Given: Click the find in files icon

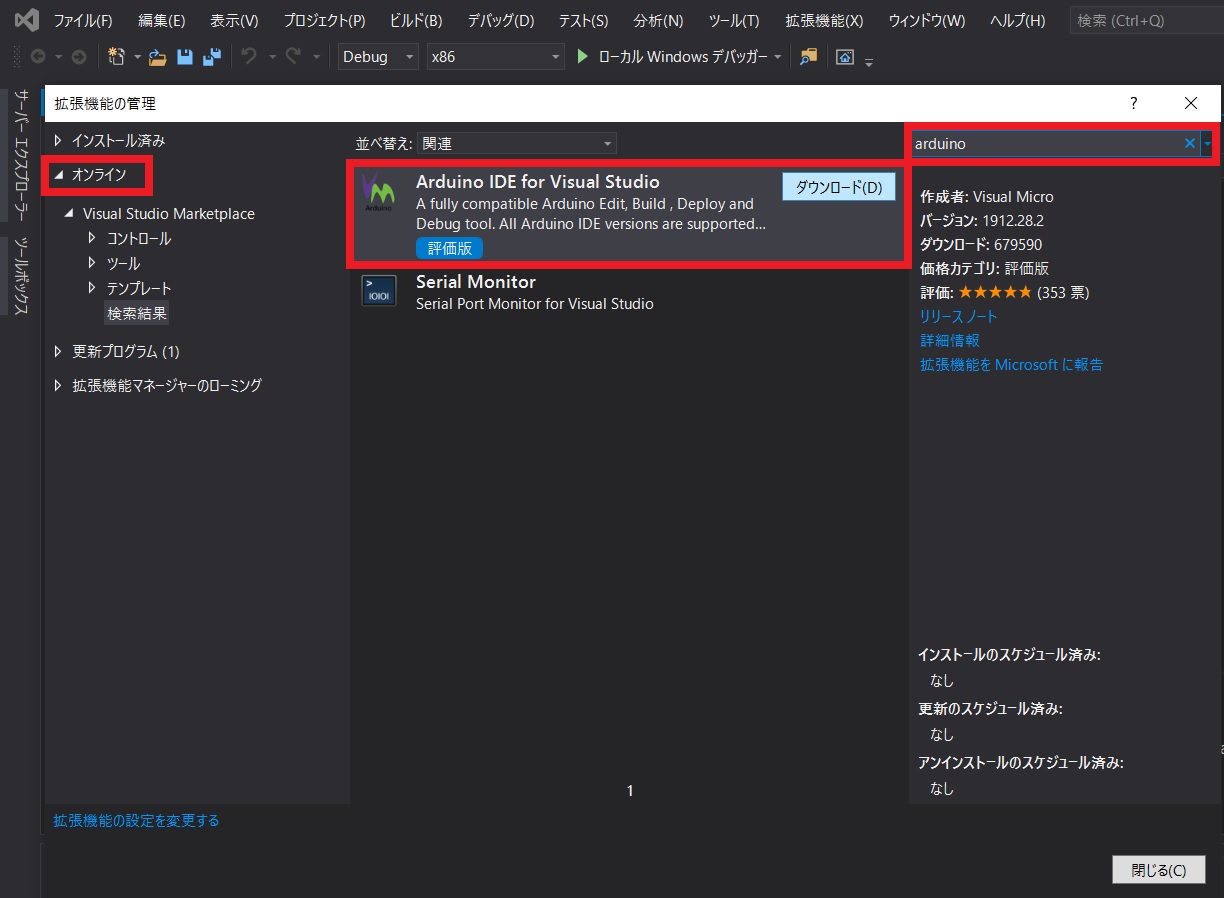Looking at the screenshot, I should 808,57.
